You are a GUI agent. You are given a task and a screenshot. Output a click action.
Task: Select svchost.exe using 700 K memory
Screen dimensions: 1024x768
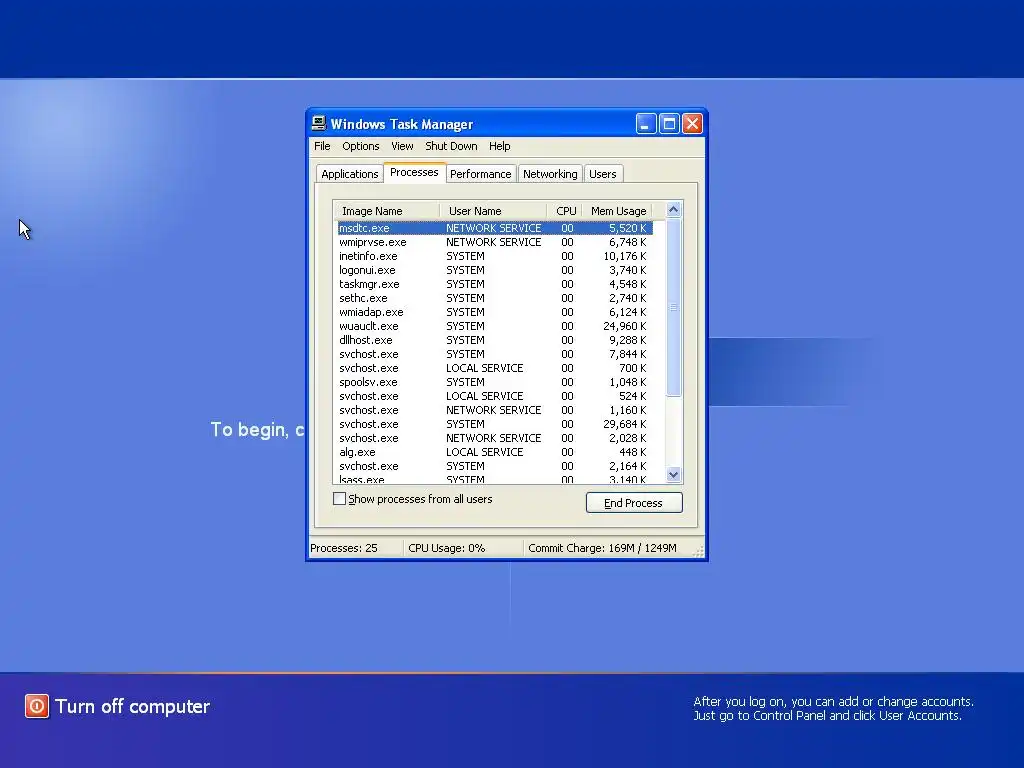[x=494, y=368]
